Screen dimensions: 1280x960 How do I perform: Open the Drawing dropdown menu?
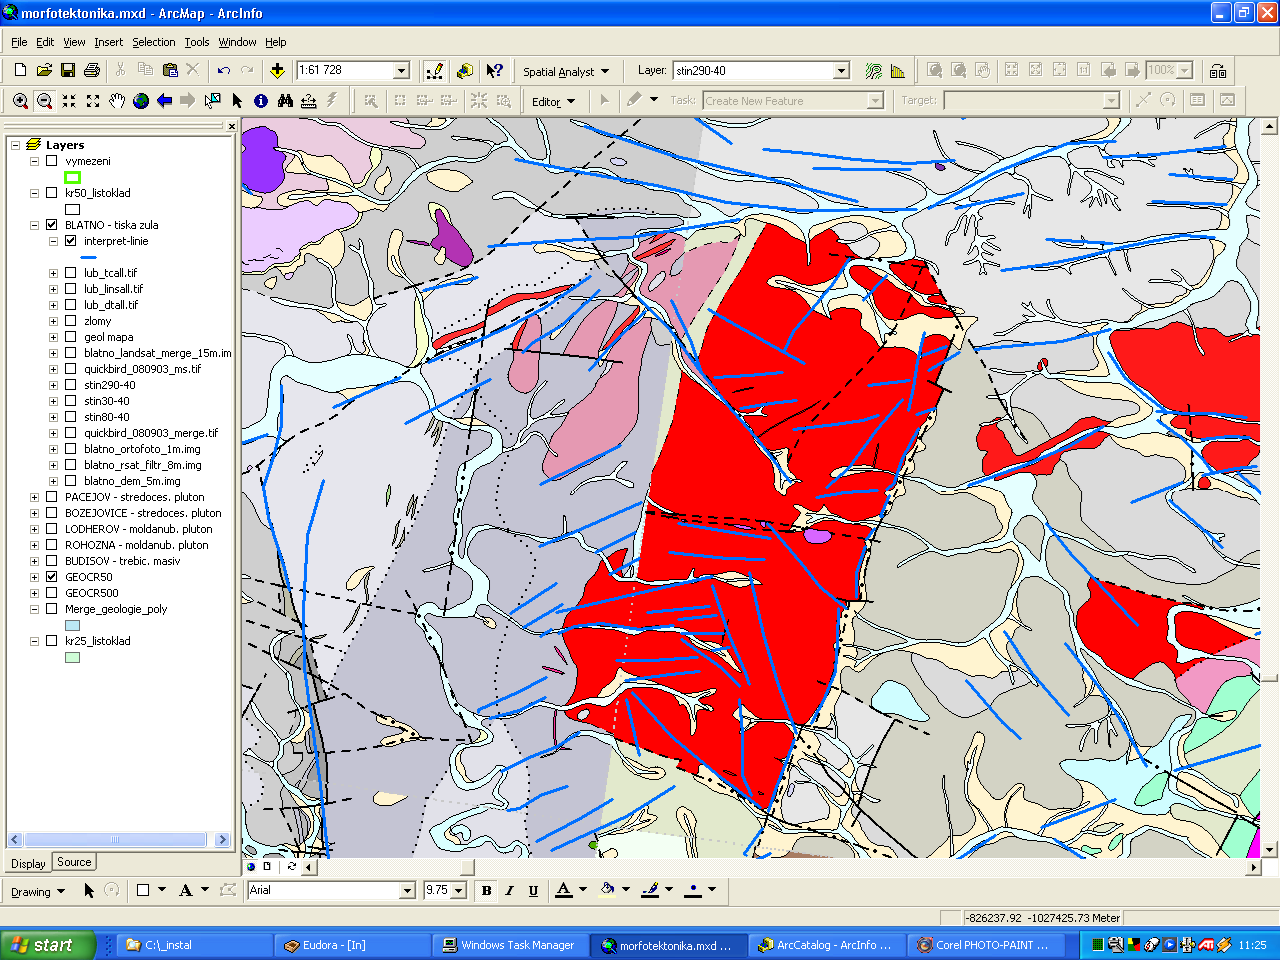(x=38, y=891)
